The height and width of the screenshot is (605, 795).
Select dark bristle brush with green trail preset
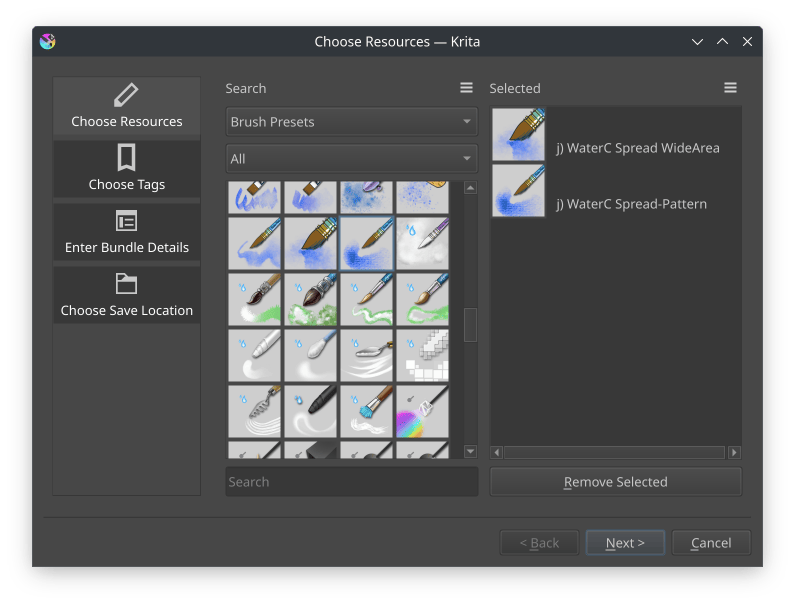[x=255, y=299]
